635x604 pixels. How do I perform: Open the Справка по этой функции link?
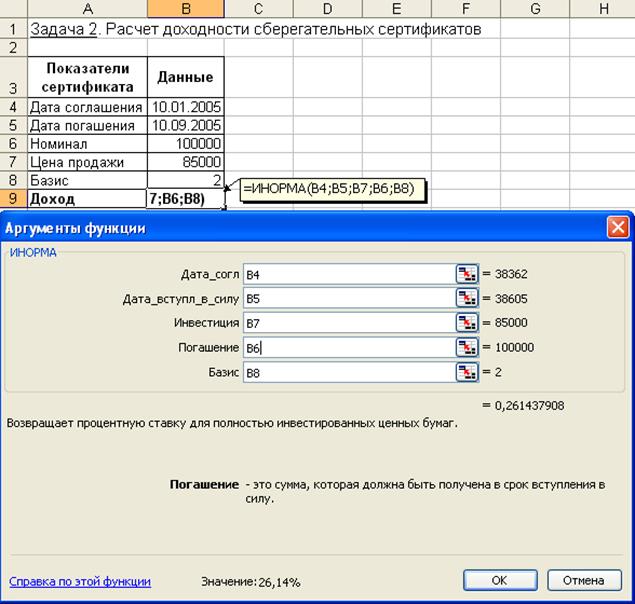[x=80, y=581]
